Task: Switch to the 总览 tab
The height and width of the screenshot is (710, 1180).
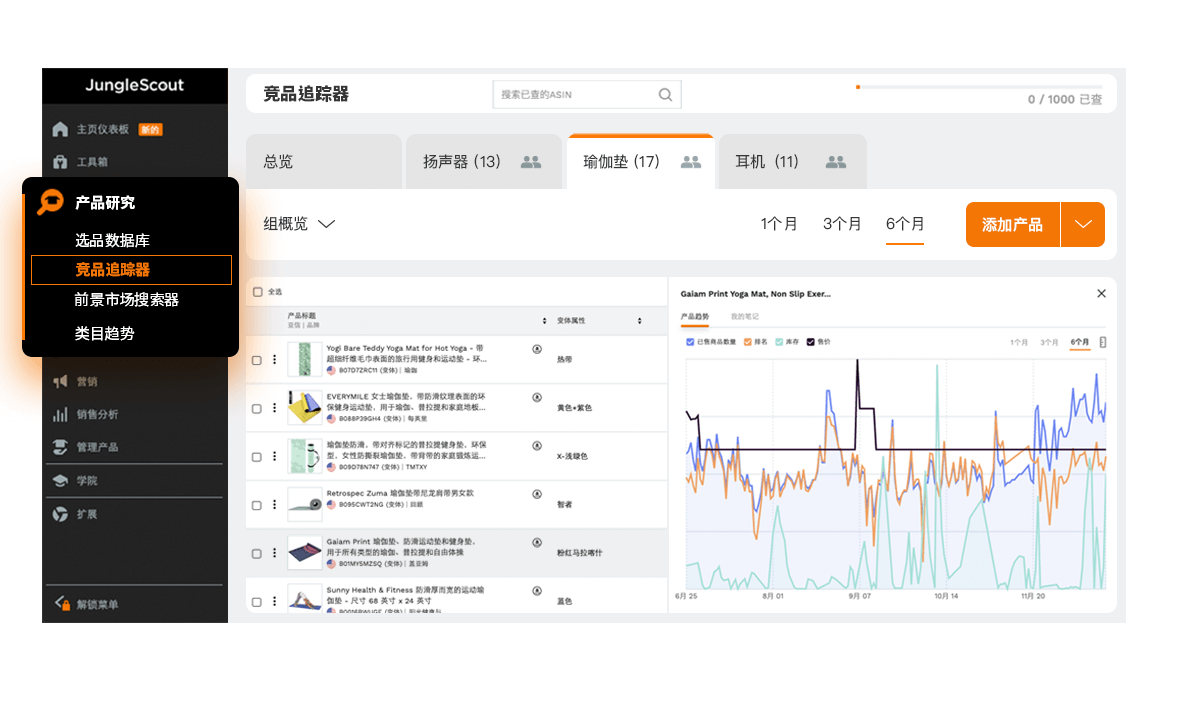Action: pyautogui.click(x=324, y=161)
